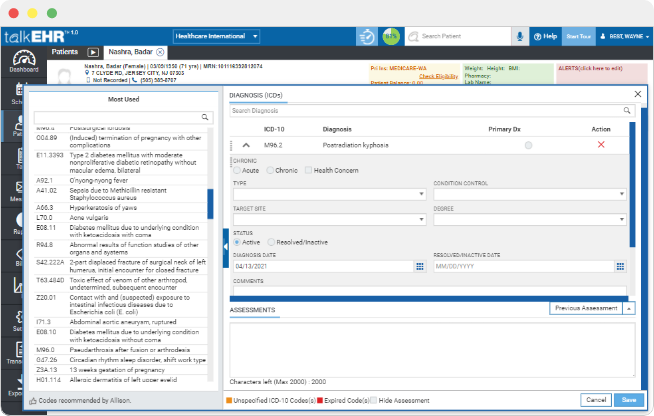Click search magnifier in Most Used panel
The image size is (654, 416).
point(206,117)
